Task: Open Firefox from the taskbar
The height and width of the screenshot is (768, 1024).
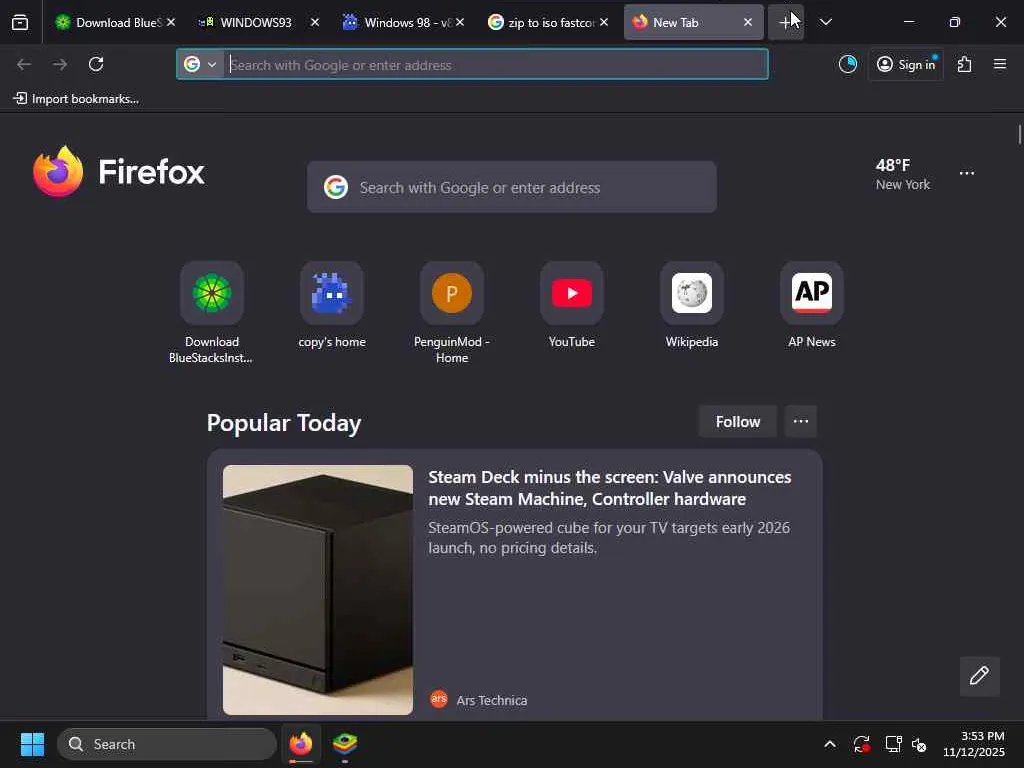Action: [x=301, y=744]
